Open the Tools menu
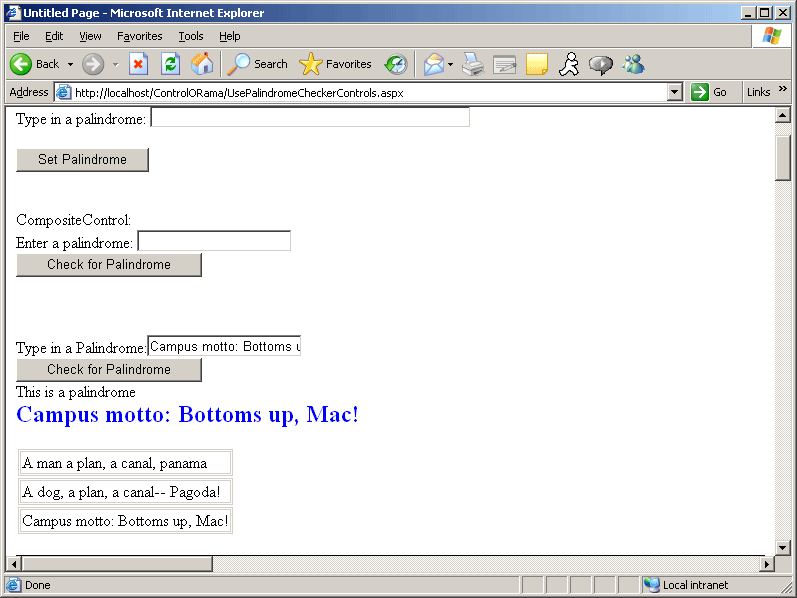The height and width of the screenshot is (598, 797). click(x=190, y=36)
